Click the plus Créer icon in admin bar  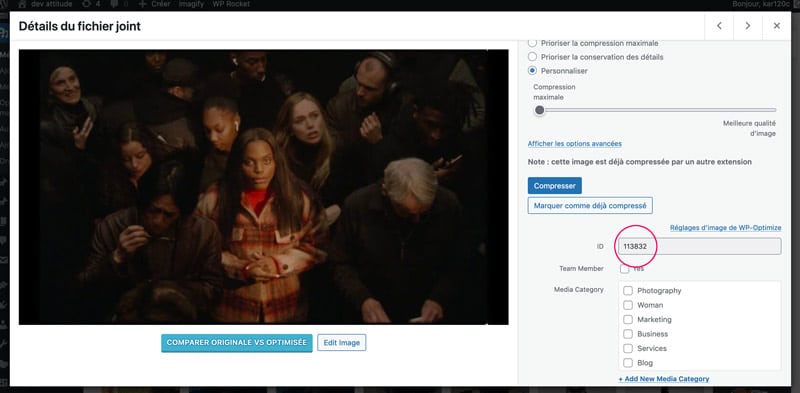[x=142, y=4]
